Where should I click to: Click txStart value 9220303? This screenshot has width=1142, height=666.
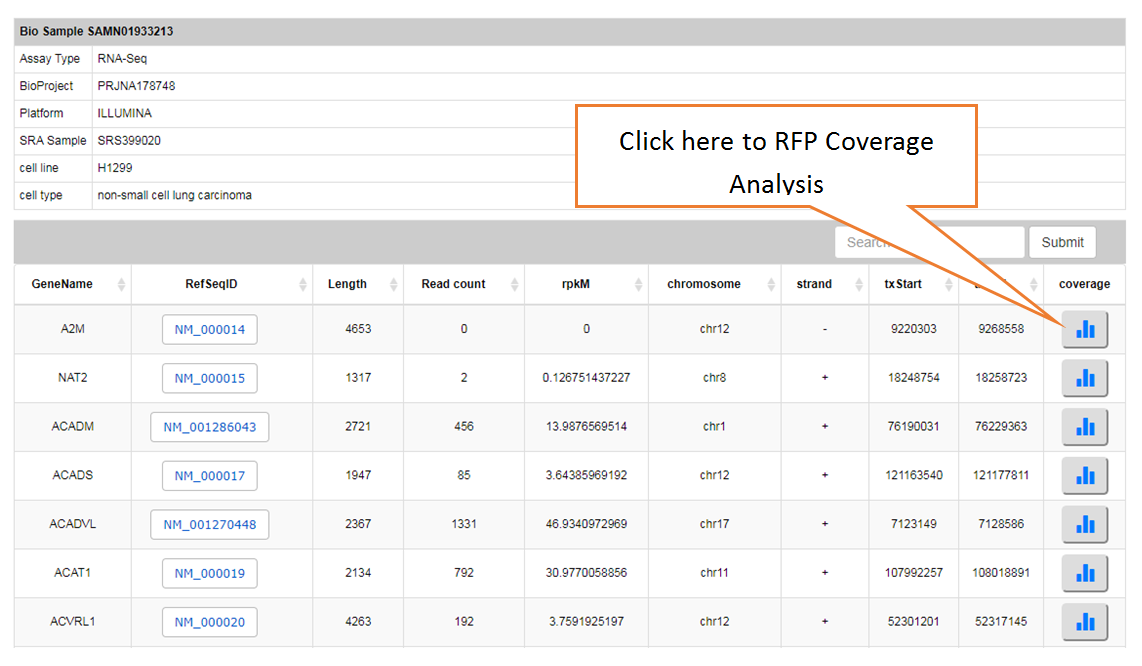913,329
